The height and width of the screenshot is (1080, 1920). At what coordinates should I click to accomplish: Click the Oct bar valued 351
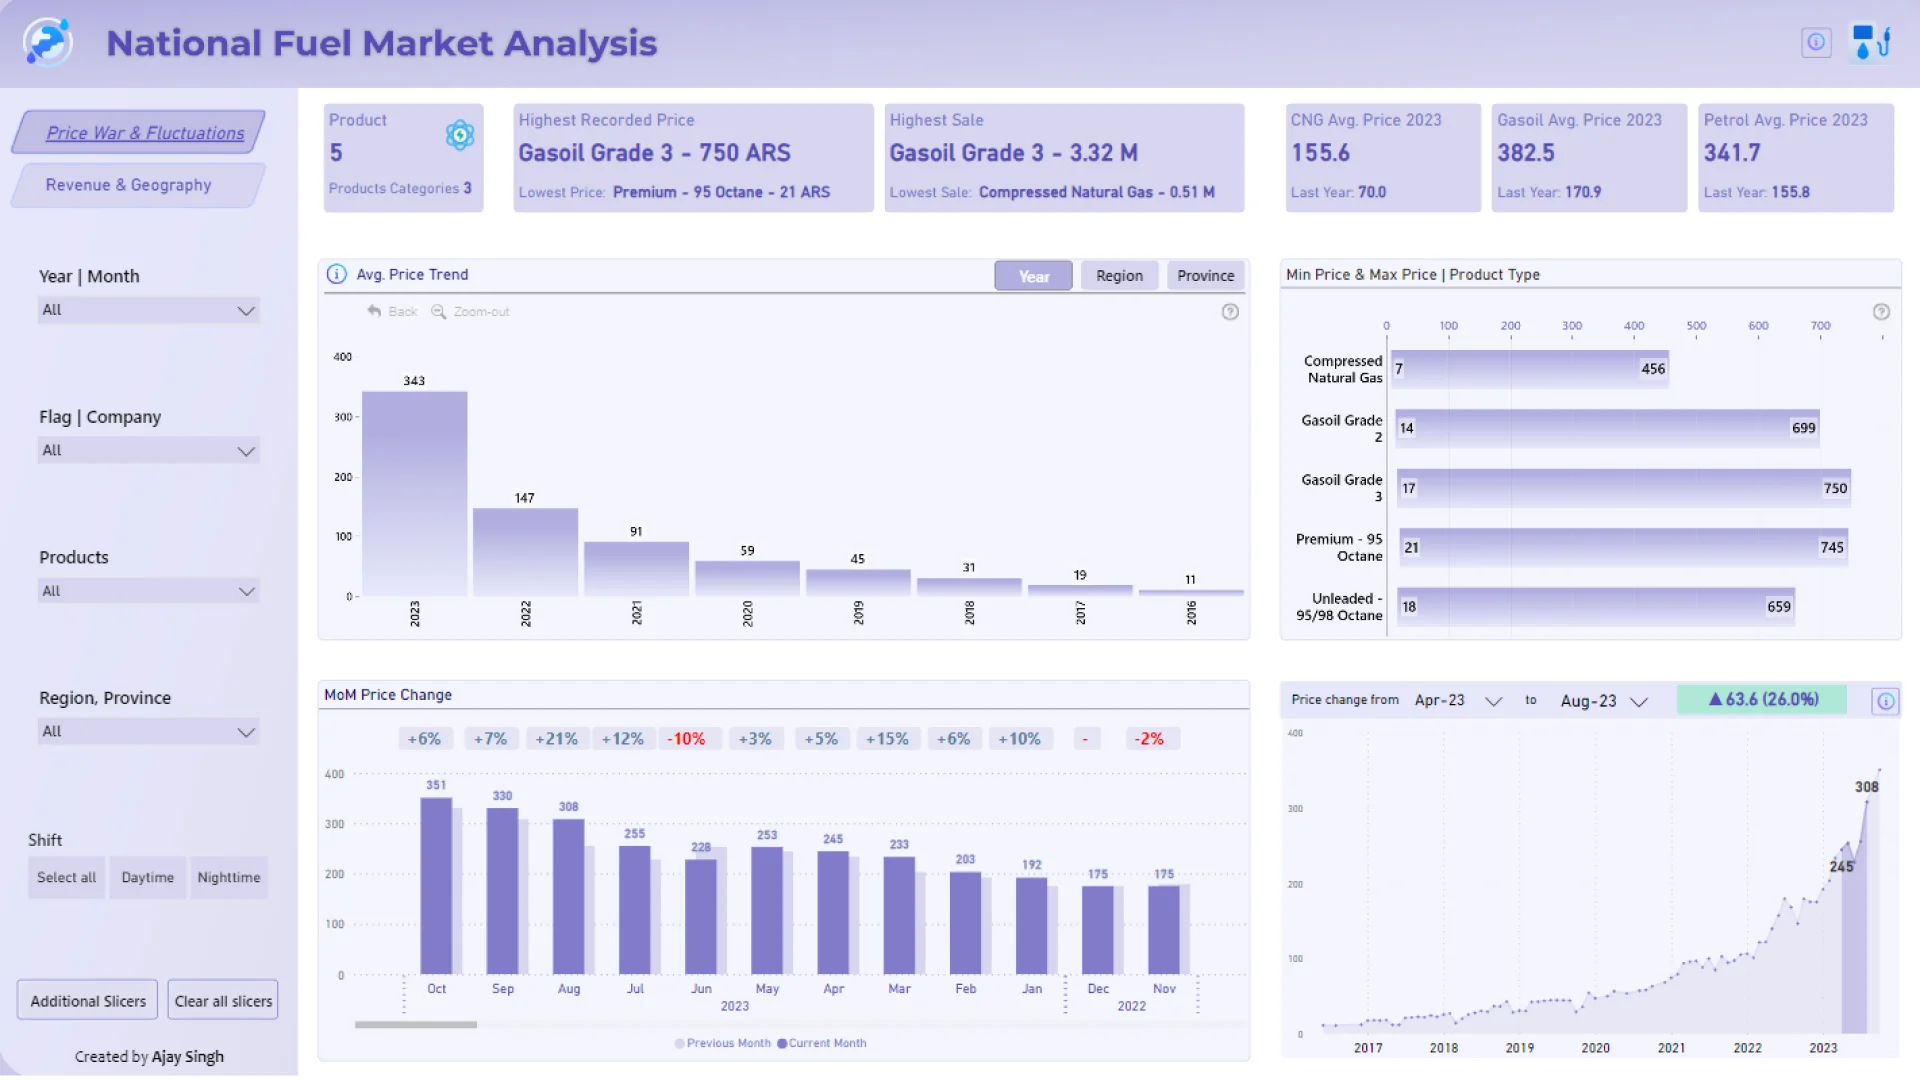click(436, 886)
